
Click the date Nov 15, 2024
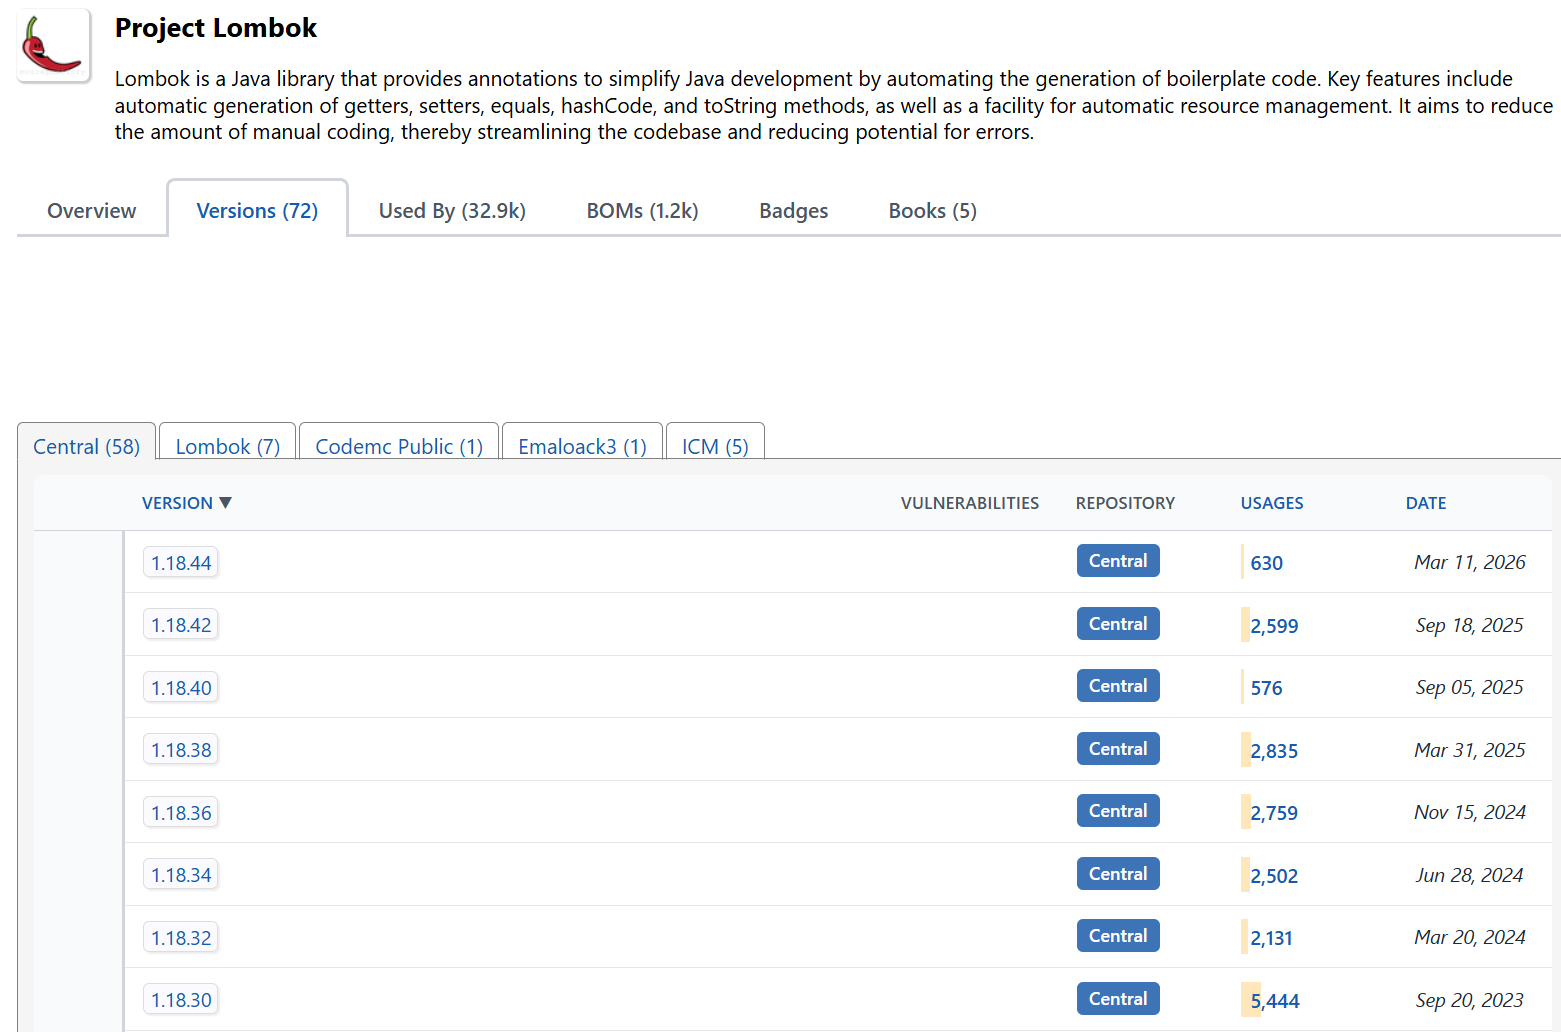1470,812
